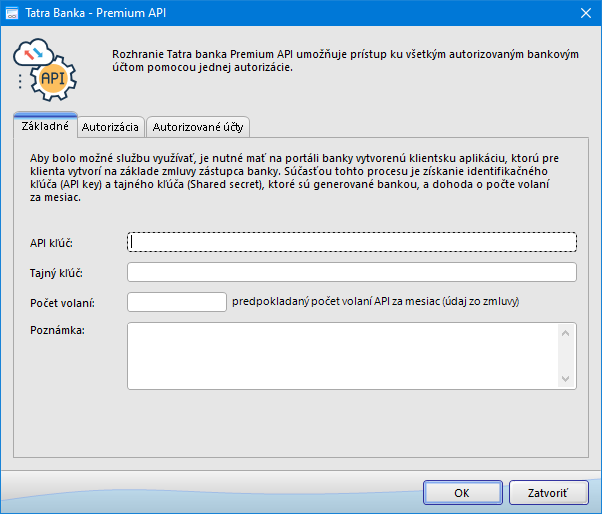This screenshot has width=602, height=514.
Task: Click the Poznámka scrollbar down arrow
Action: 565,379
